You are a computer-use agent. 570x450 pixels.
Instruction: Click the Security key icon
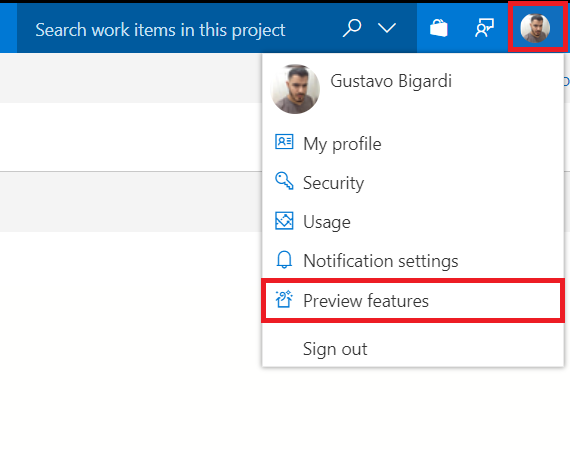(x=284, y=181)
